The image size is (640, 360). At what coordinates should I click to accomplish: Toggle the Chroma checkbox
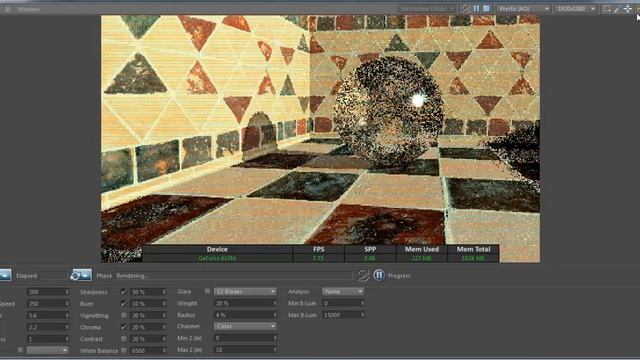point(123,327)
